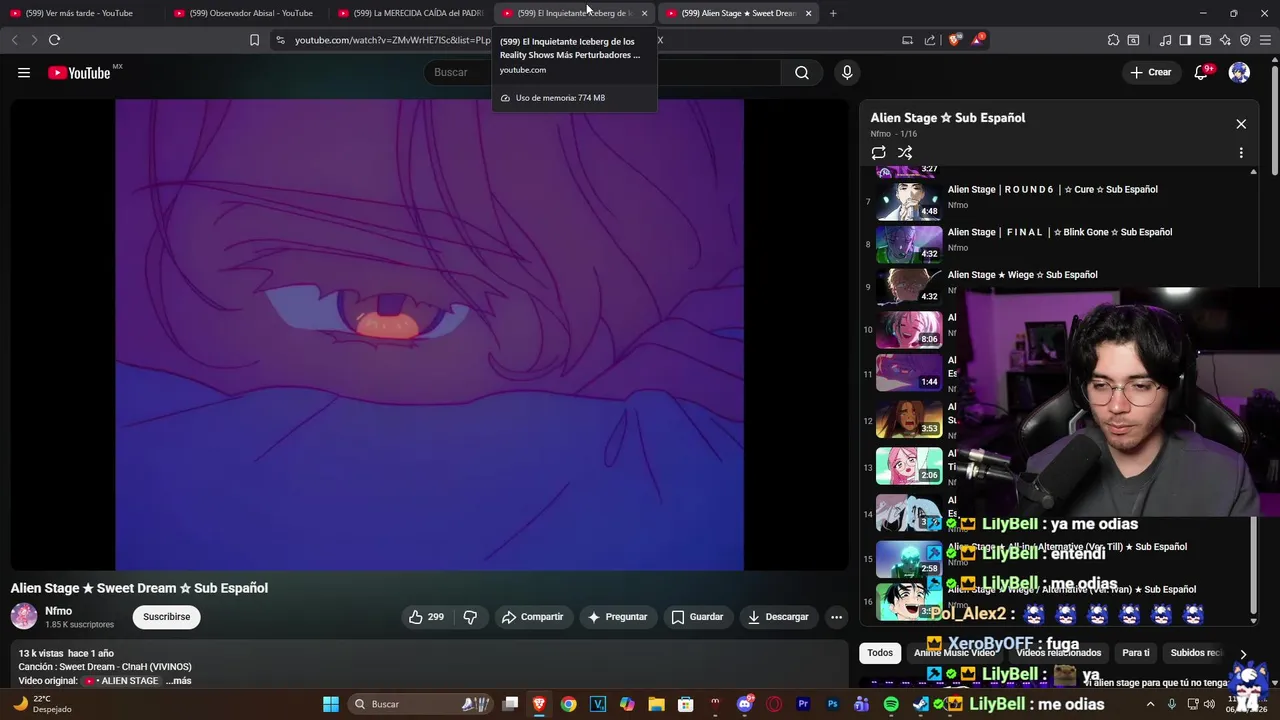Viewport: 1280px width, 720px height.
Task: Open Brave Rewards triangle icon
Action: point(978,40)
